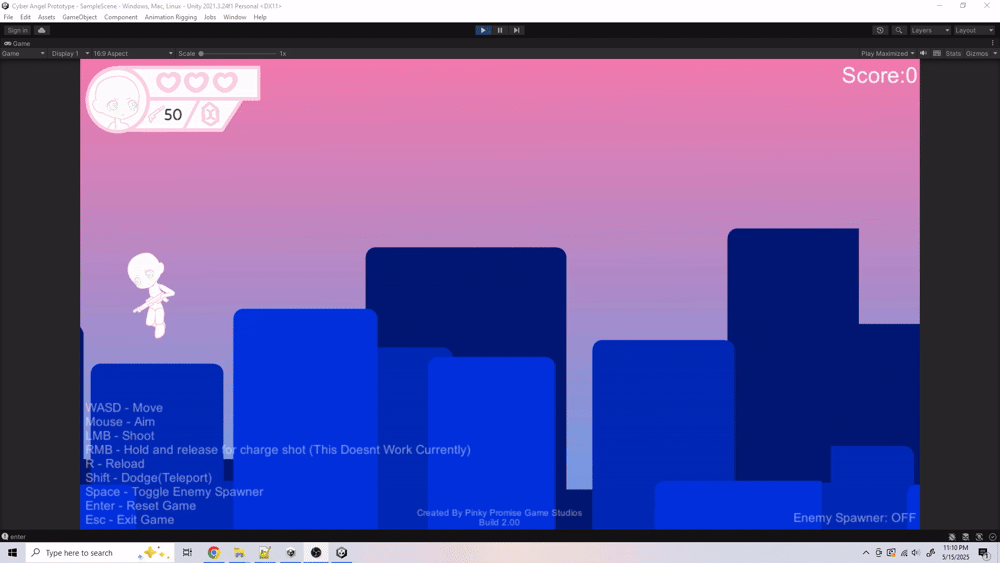Click the third heart in health bar
This screenshot has height=563, width=1000.
[224, 82]
